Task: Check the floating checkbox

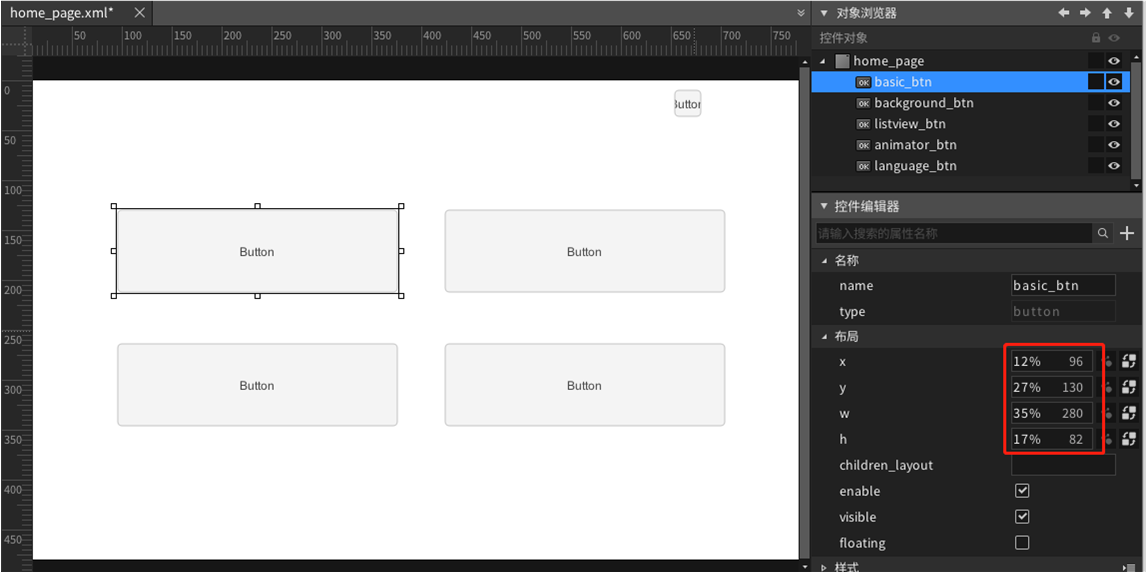Action: tap(1023, 543)
